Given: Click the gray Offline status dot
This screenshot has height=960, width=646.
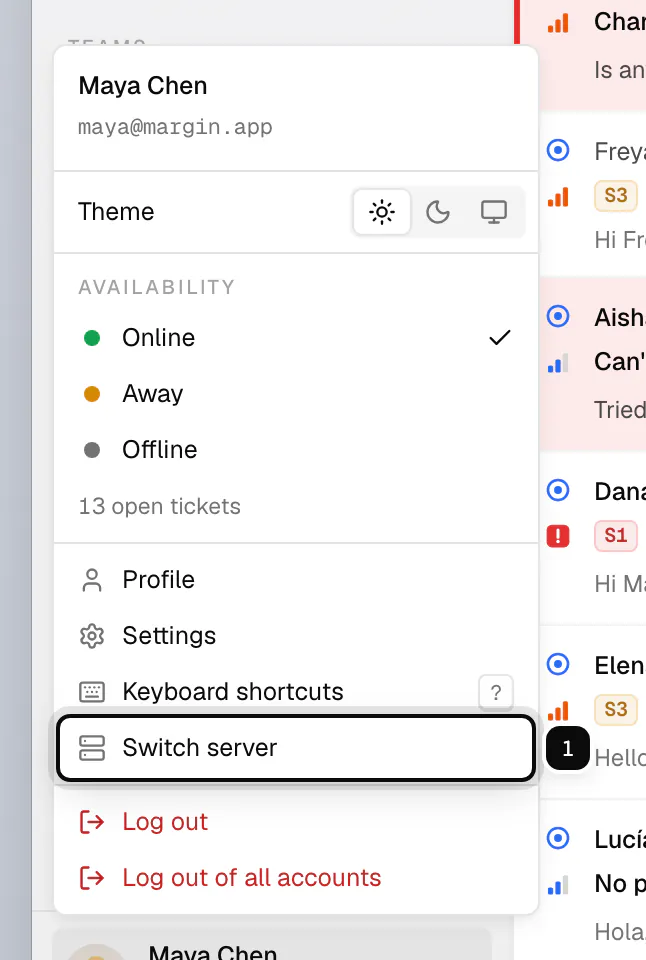Looking at the screenshot, I should pos(92,451).
